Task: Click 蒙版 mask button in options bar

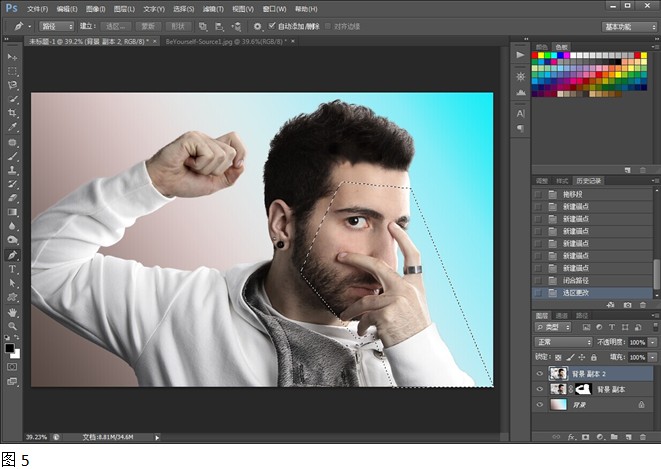Action: [x=148, y=27]
